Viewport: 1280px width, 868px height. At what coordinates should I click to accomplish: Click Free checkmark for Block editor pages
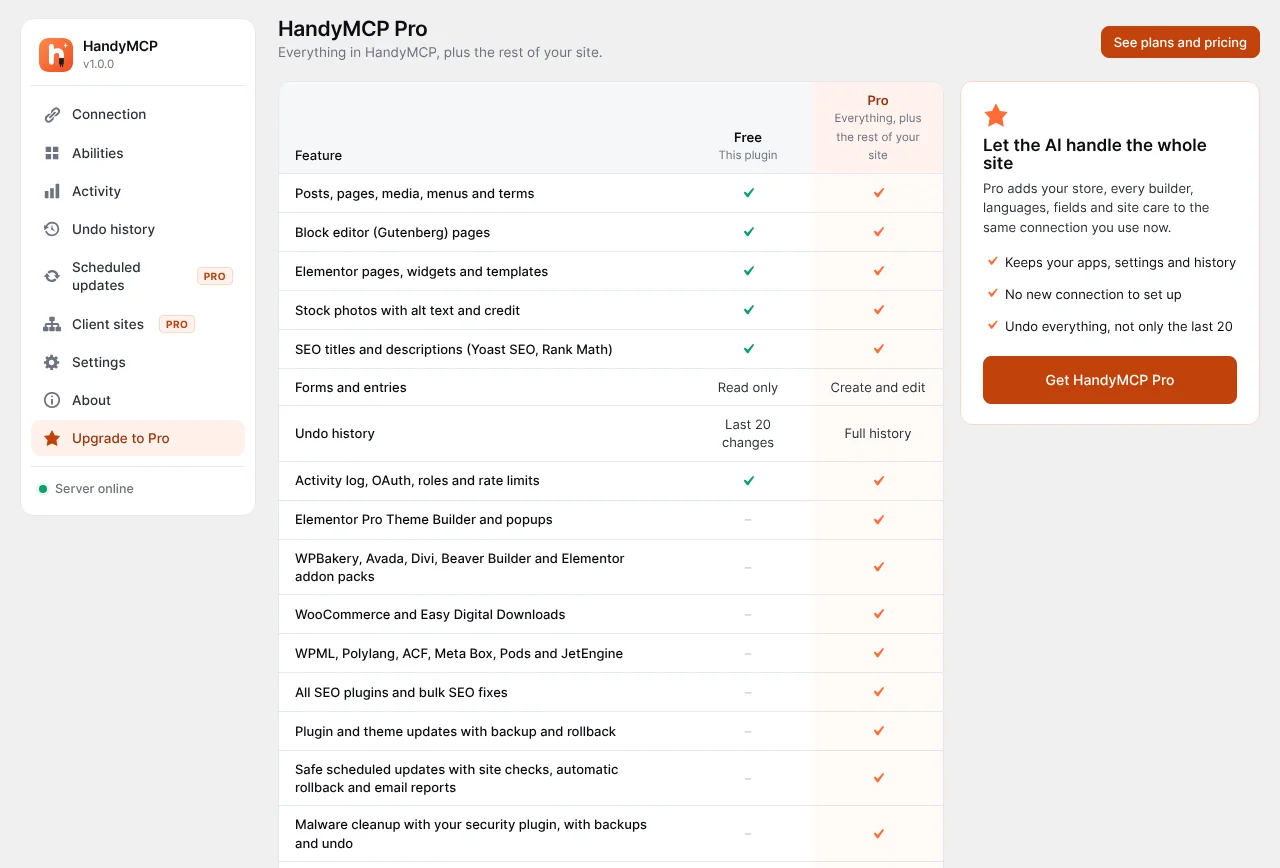[x=748, y=232]
